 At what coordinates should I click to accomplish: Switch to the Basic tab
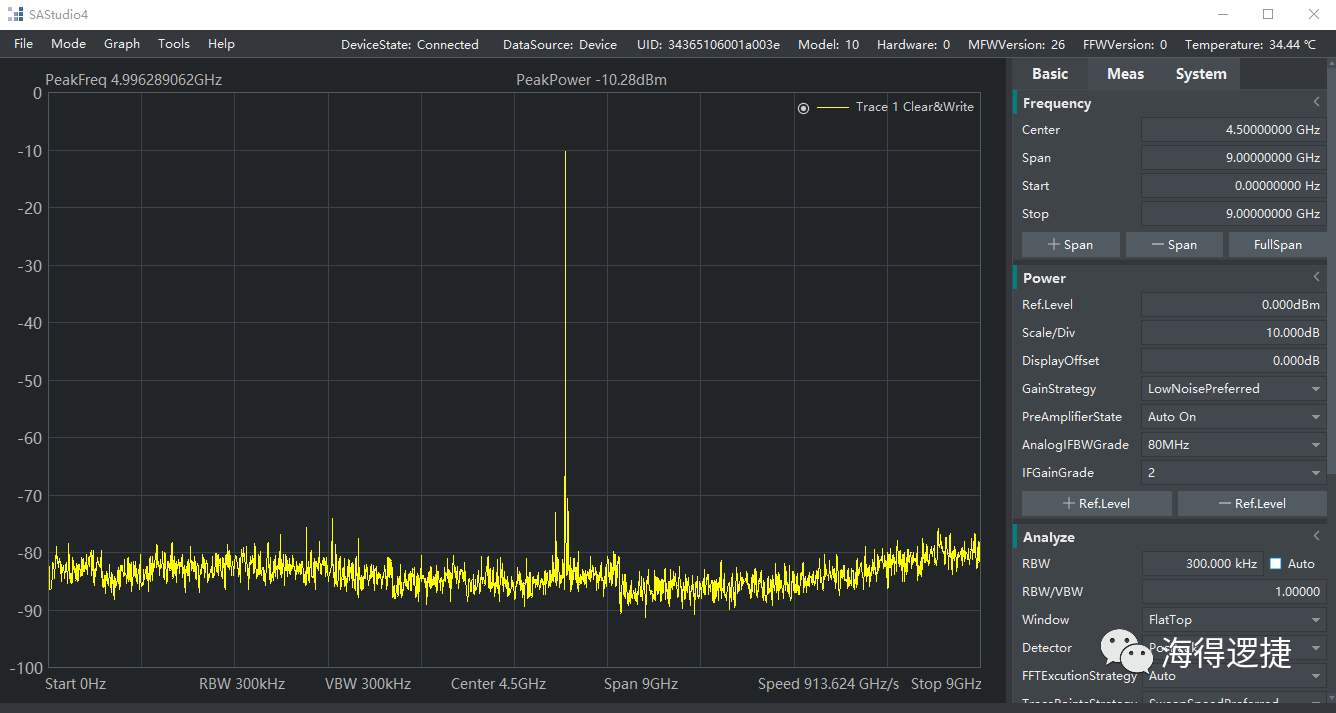[1050, 74]
